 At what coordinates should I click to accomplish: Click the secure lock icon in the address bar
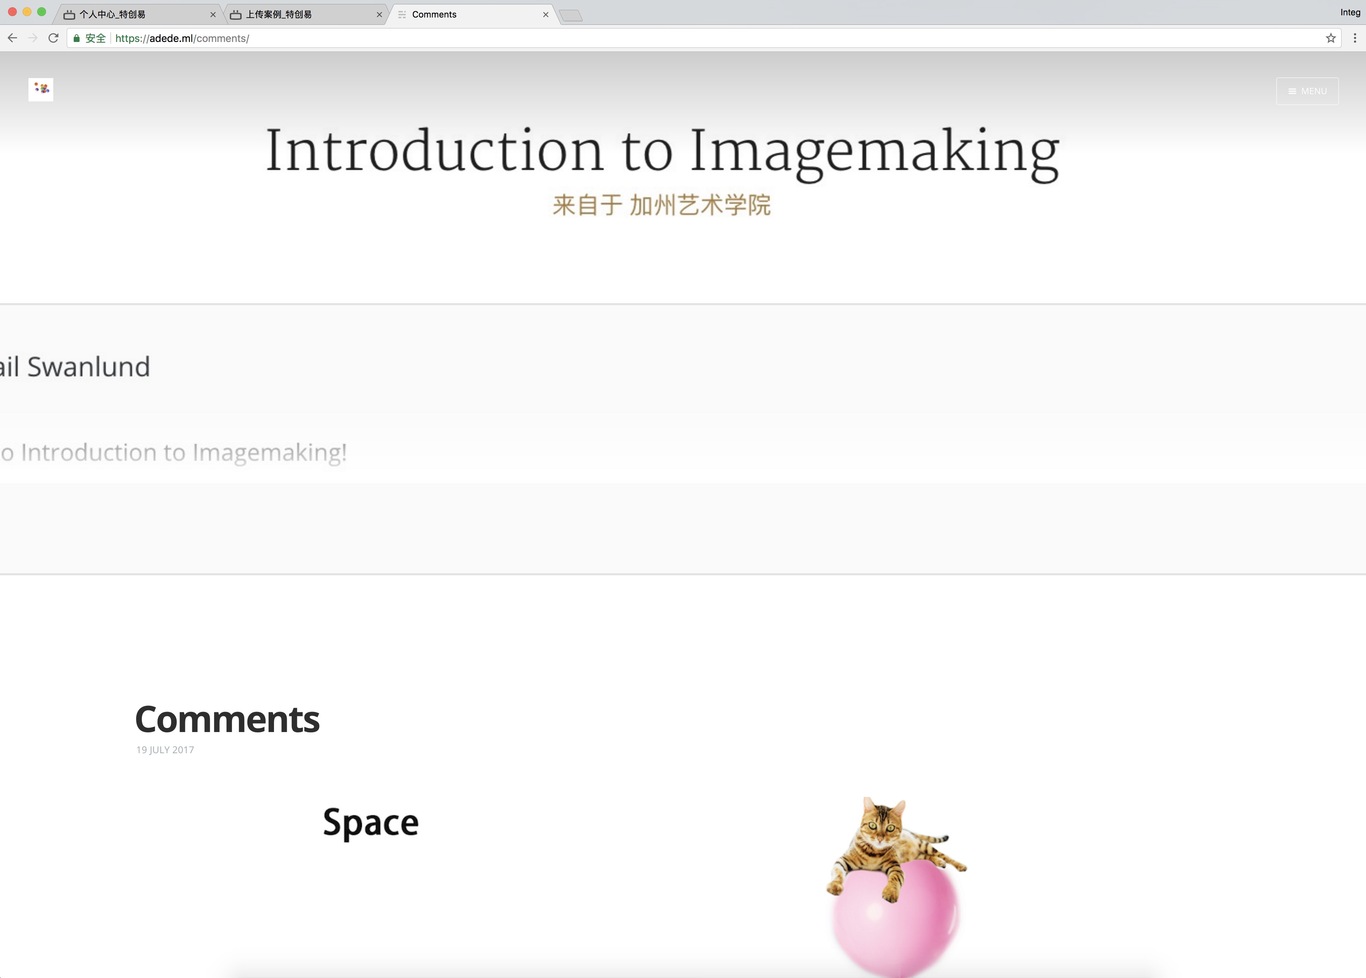[76, 38]
